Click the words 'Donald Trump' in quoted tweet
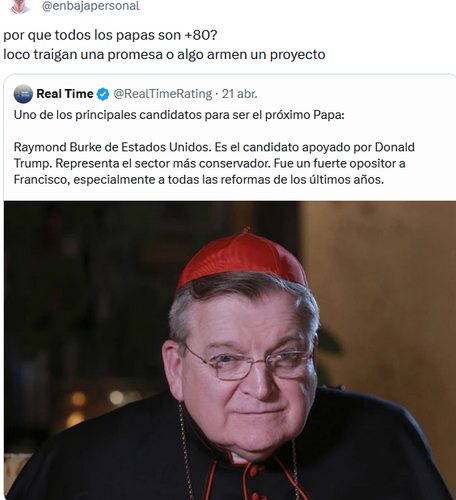This screenshot has height=500, width=456. [395, 147]
